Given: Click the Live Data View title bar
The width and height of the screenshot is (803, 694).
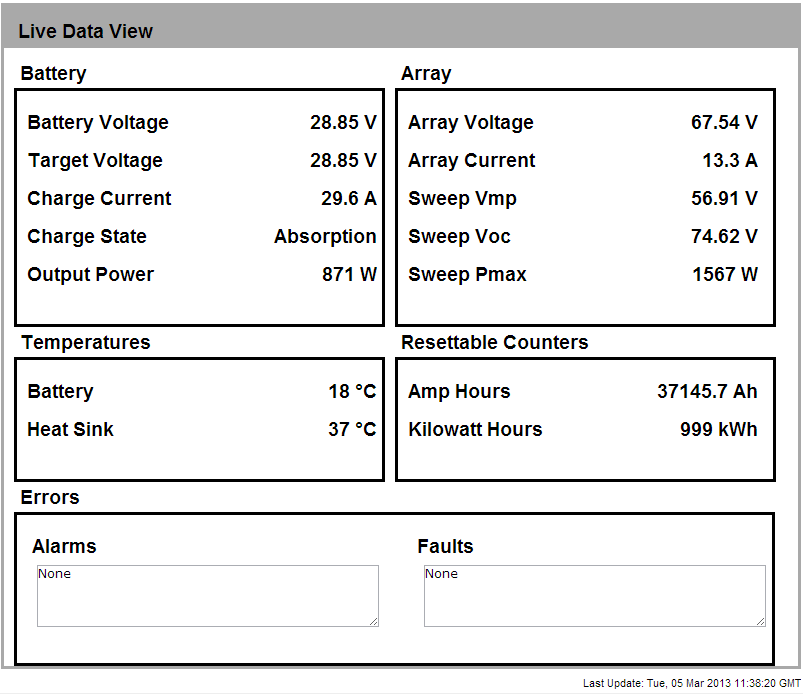Looking at the screenshot, I should 400,31.
